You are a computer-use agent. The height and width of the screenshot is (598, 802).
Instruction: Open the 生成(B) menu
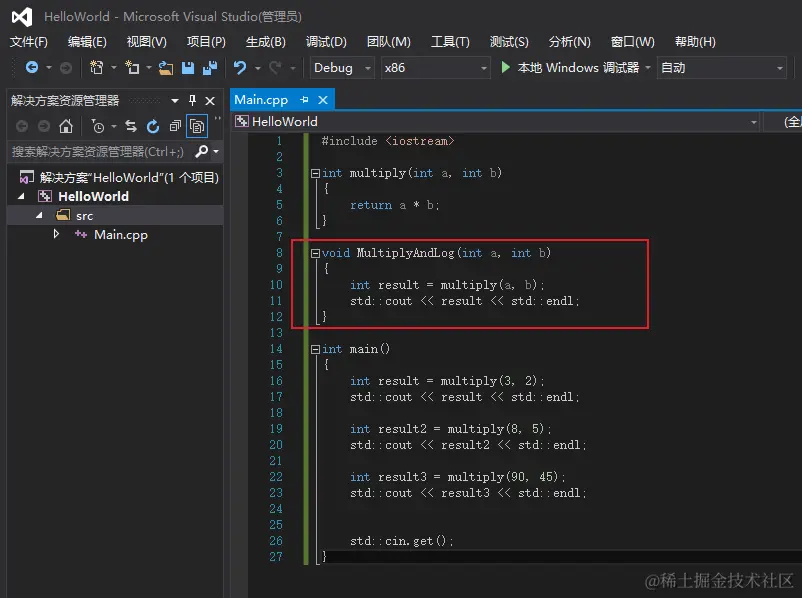click(x=265, y=41)
